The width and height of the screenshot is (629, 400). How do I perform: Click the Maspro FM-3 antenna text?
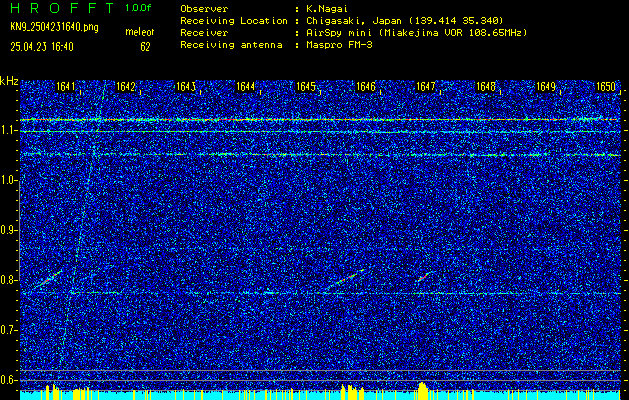pyautogui.click(x=339, y=45)
